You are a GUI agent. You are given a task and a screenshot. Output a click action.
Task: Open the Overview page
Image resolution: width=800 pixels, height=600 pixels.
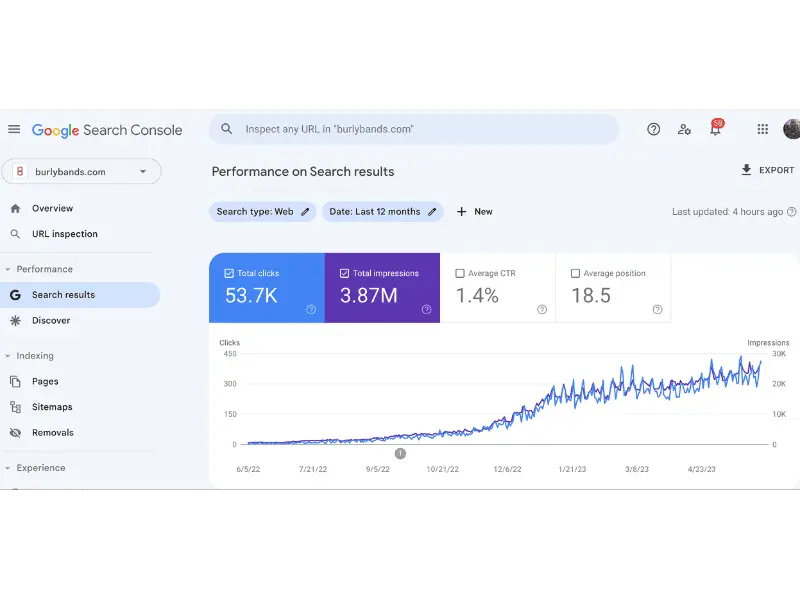53,208
